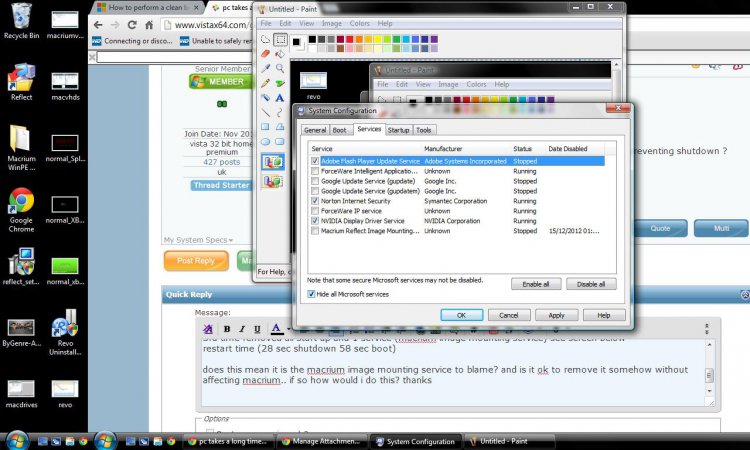Image resolution: width=750 pixels, height=450 pixels.
Task: Pick the purple color swatch in Paint palette
Action: pos(434,40)
